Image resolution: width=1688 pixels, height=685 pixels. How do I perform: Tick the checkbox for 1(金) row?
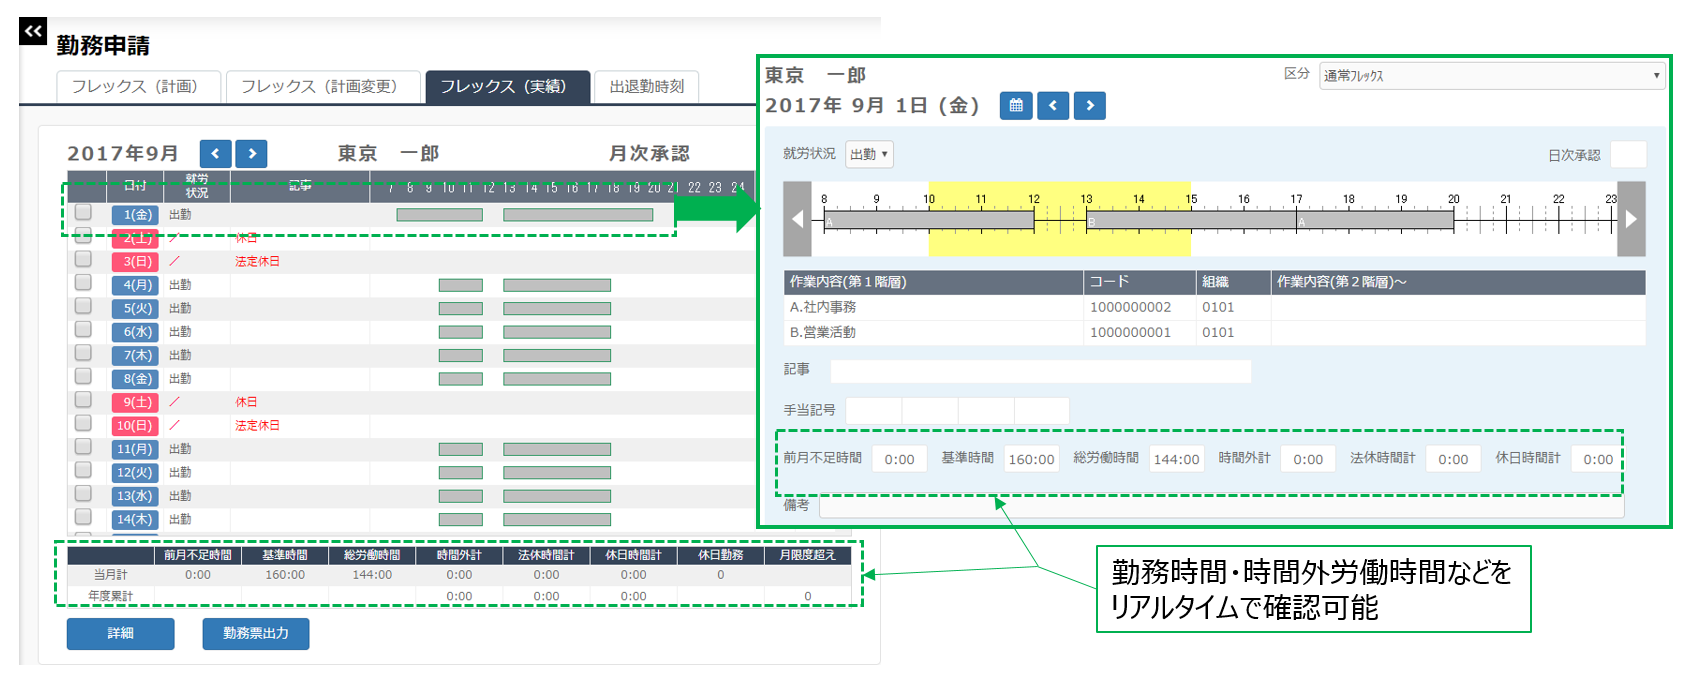coord(83,212)
